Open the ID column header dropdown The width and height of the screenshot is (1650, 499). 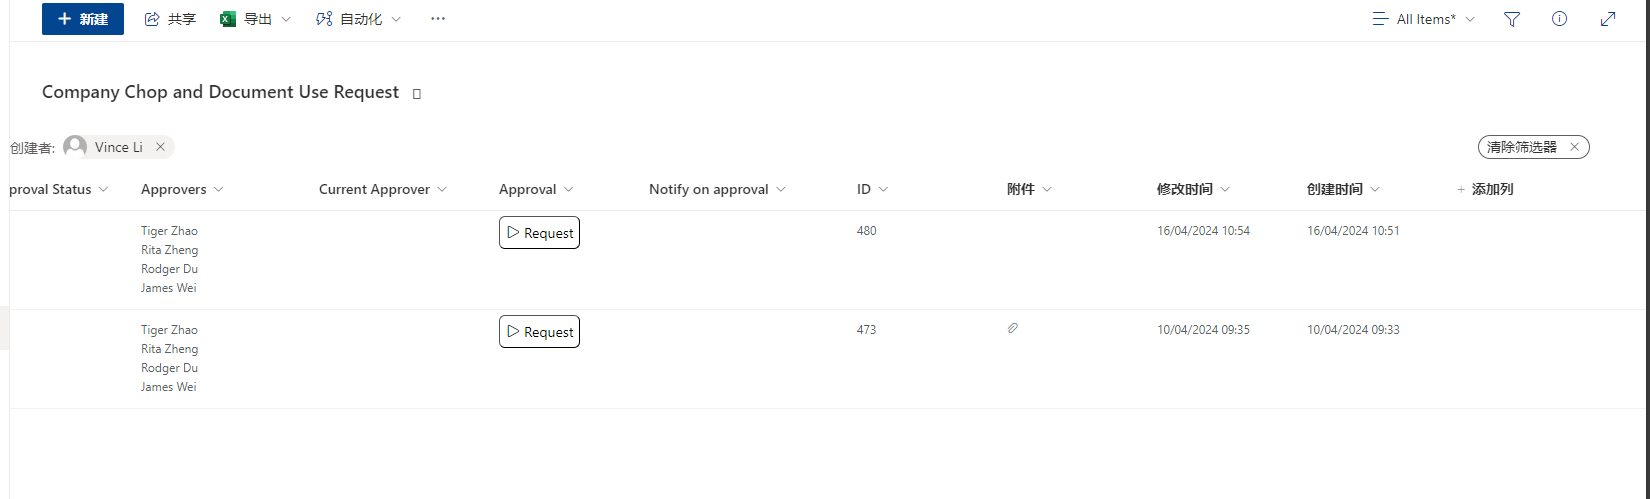point(873,189)
